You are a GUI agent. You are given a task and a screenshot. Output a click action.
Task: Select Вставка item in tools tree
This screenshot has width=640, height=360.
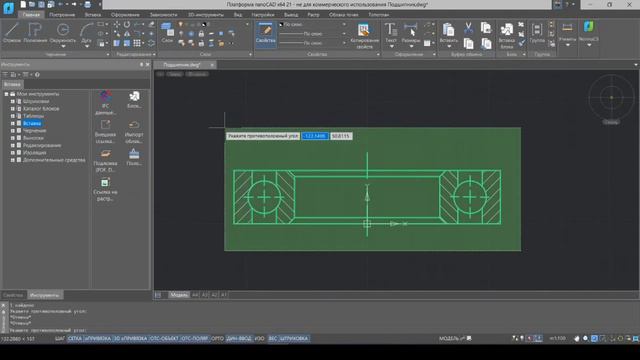[x=32, y=123]
